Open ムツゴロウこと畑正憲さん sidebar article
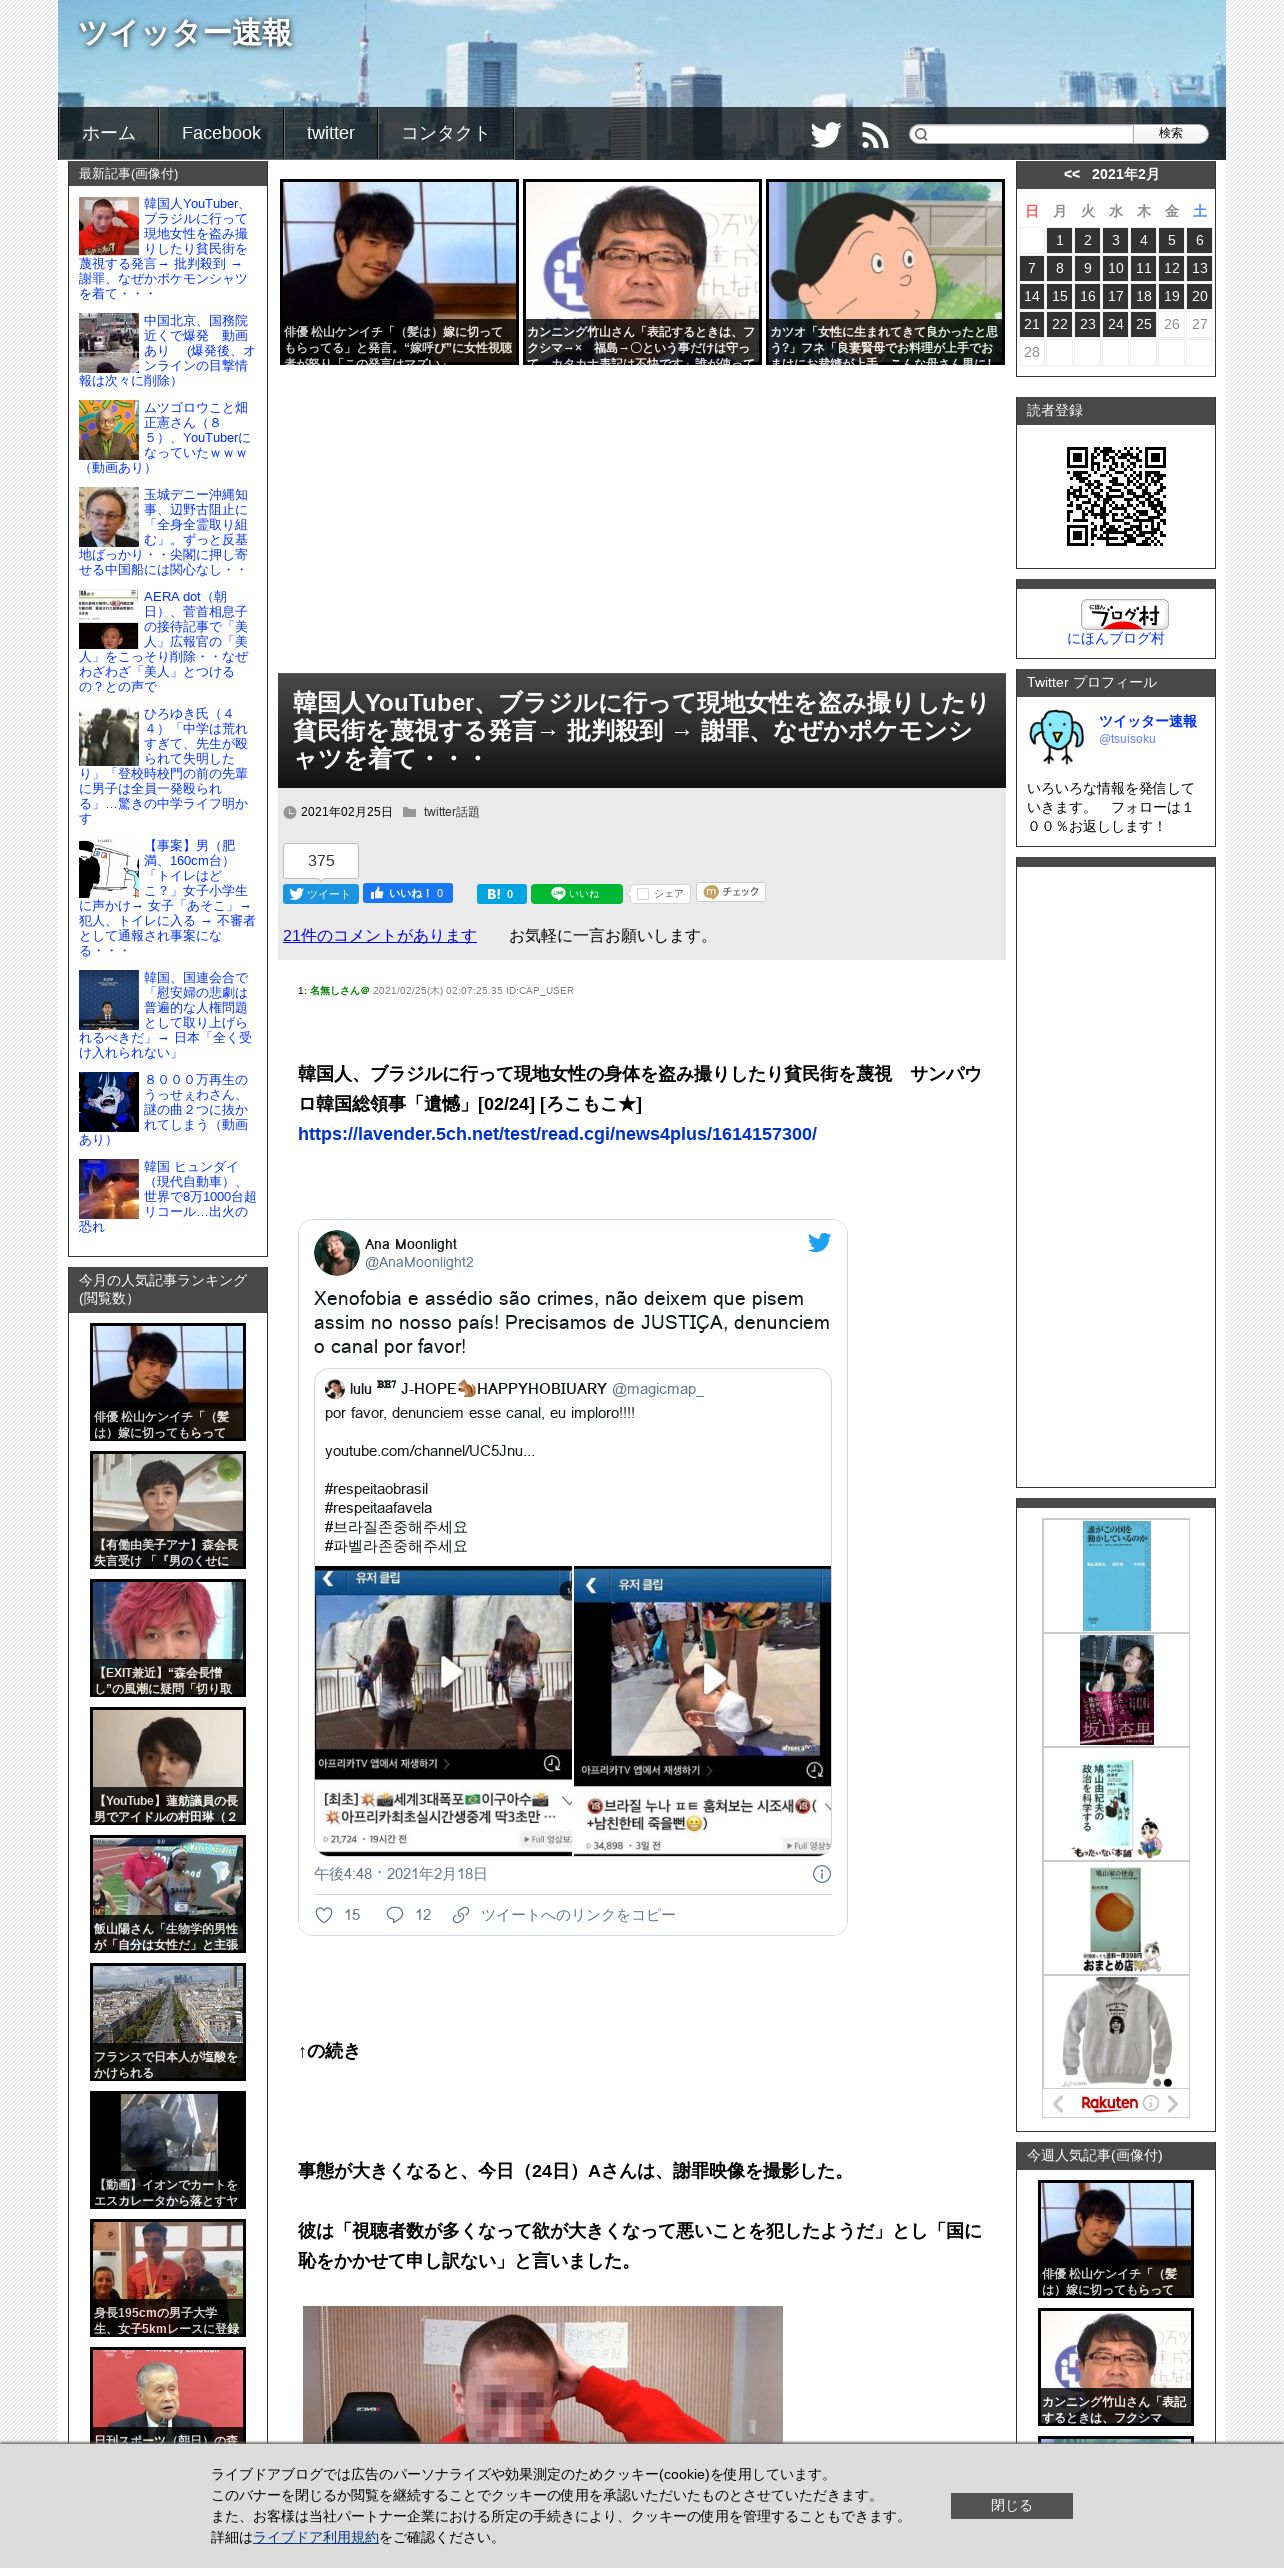1284x2568 pixels. point(167,437)
